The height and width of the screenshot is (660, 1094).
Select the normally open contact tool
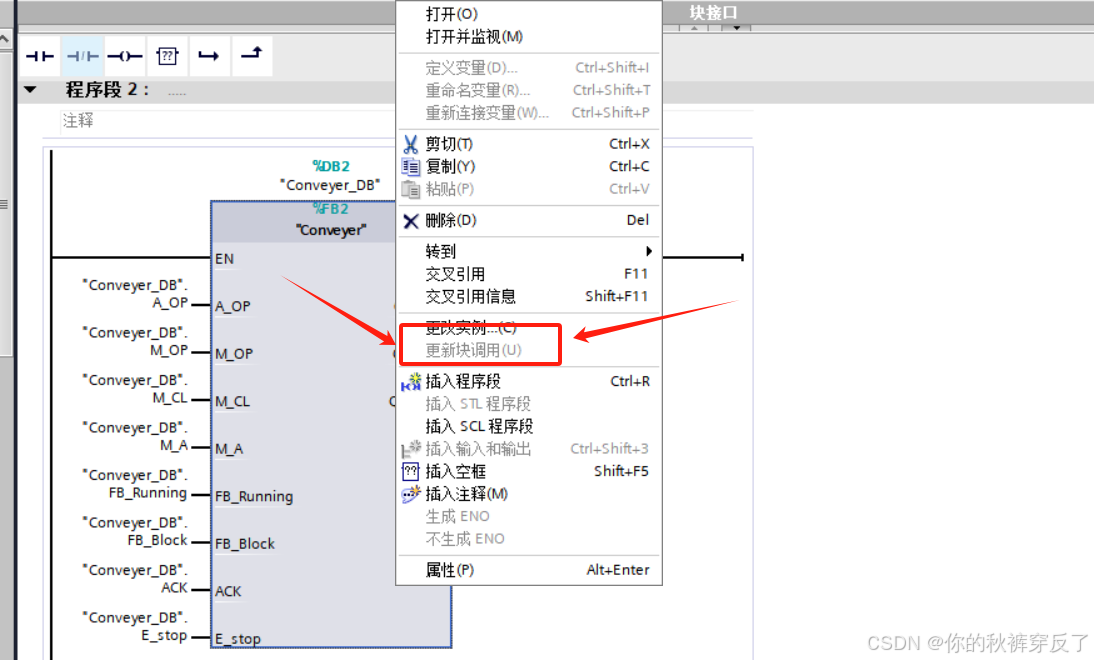[x=39, y=56]
